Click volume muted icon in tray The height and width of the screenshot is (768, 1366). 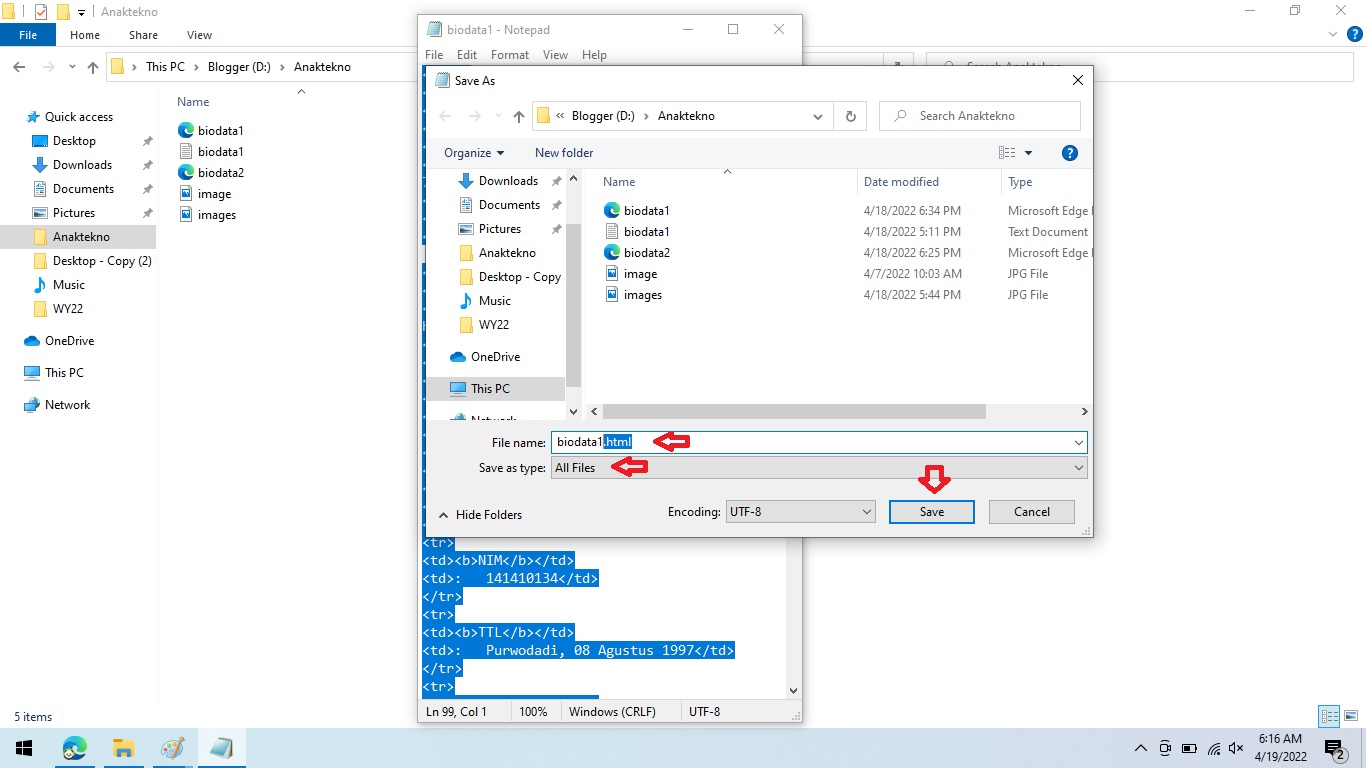coord(1237,748)
